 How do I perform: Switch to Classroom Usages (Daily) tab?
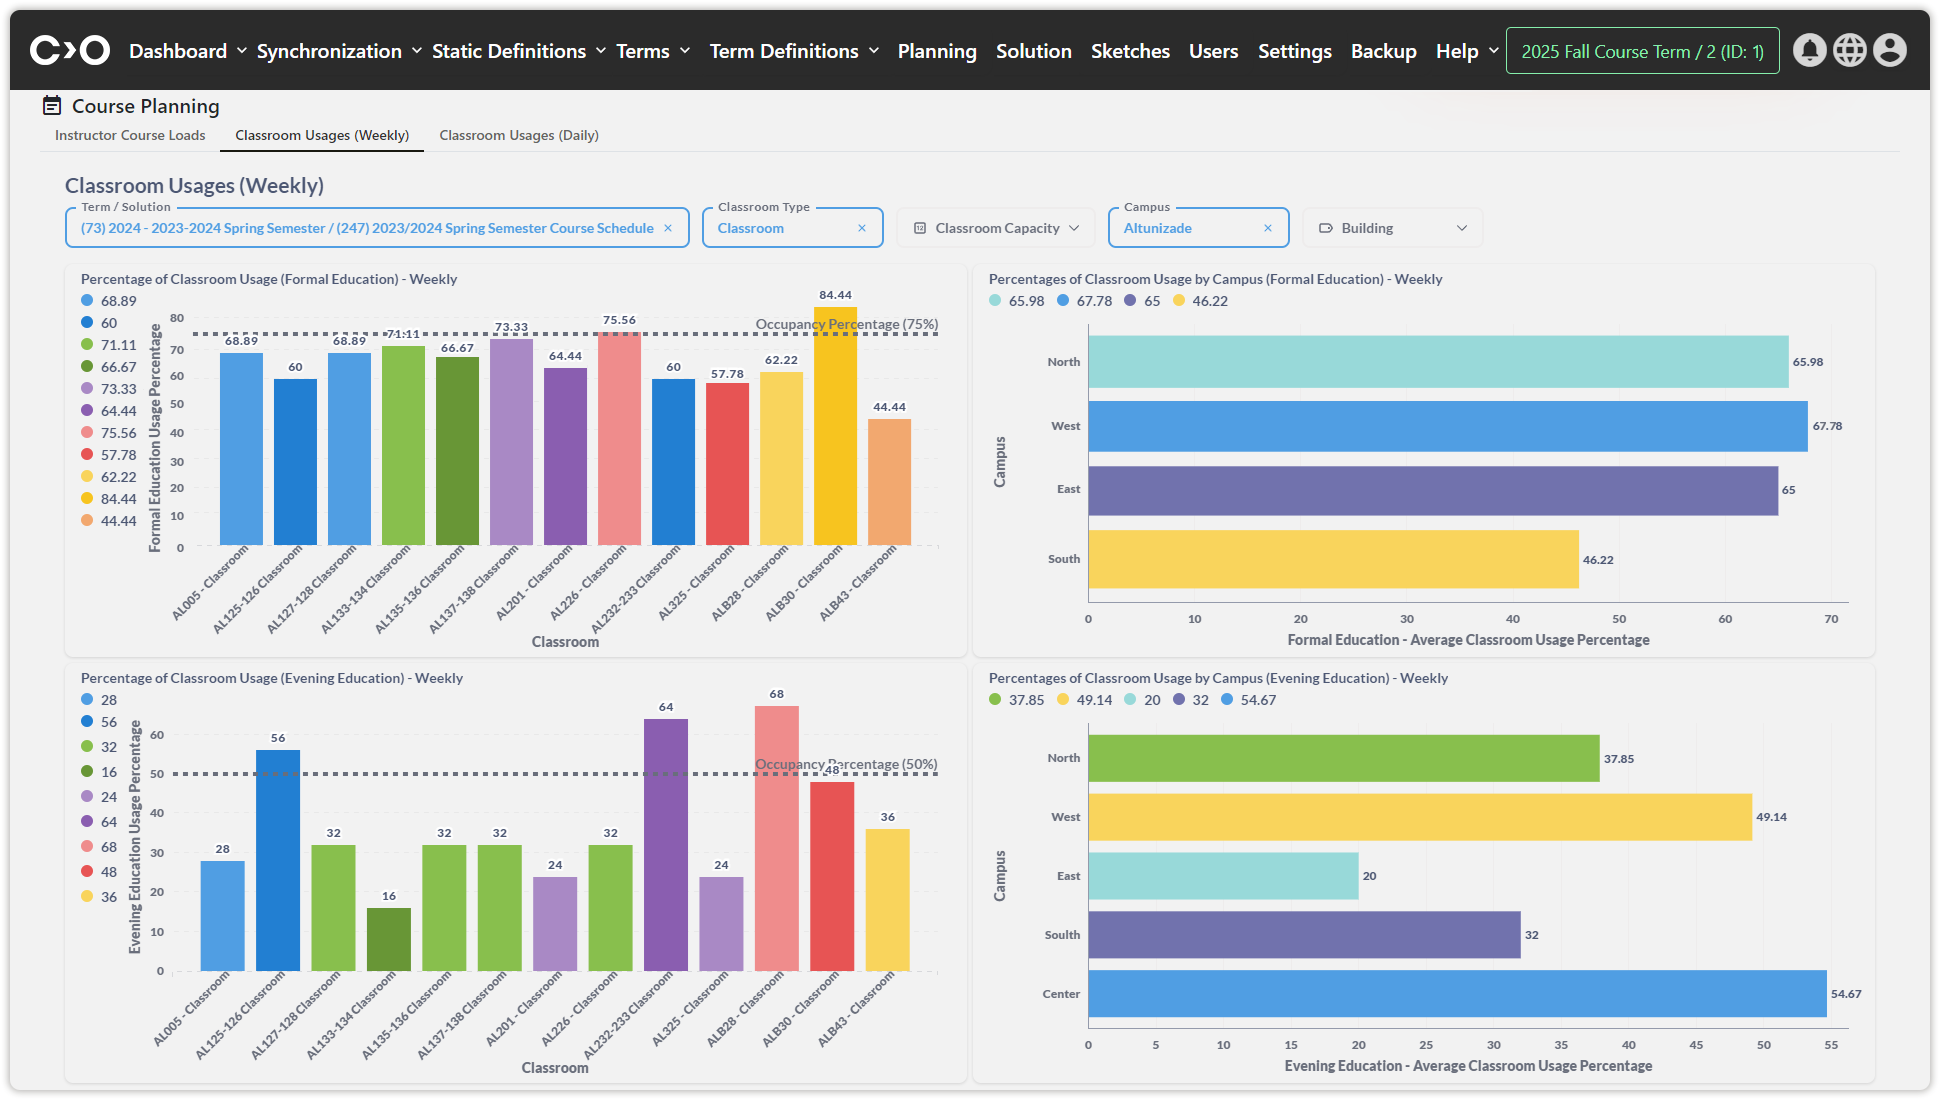(x=518, y=135)
